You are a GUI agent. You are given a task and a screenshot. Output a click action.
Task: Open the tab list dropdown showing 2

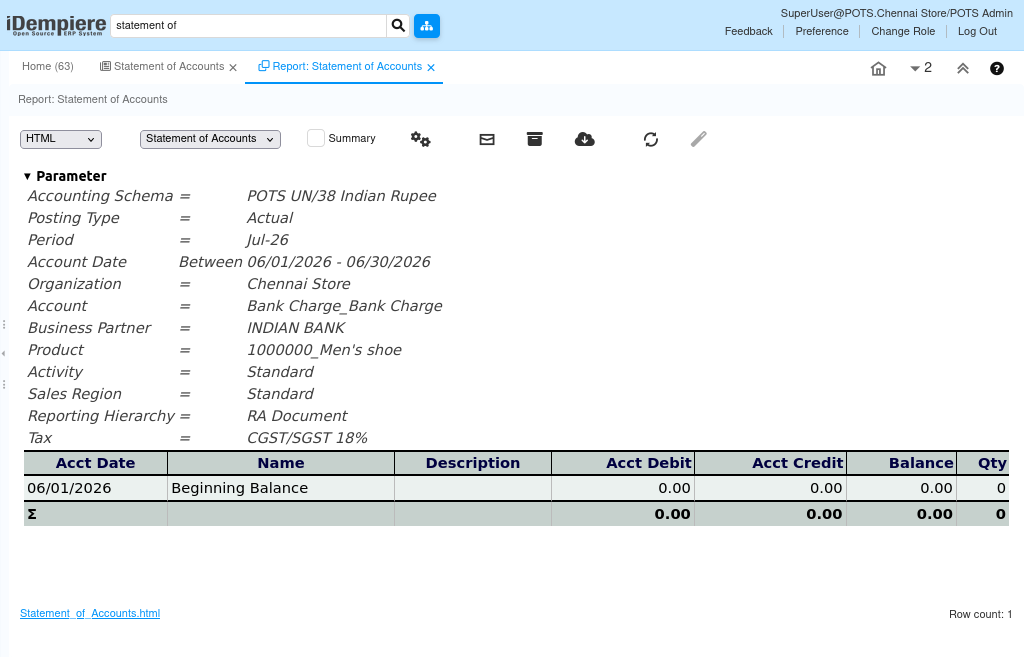(921, 68)
